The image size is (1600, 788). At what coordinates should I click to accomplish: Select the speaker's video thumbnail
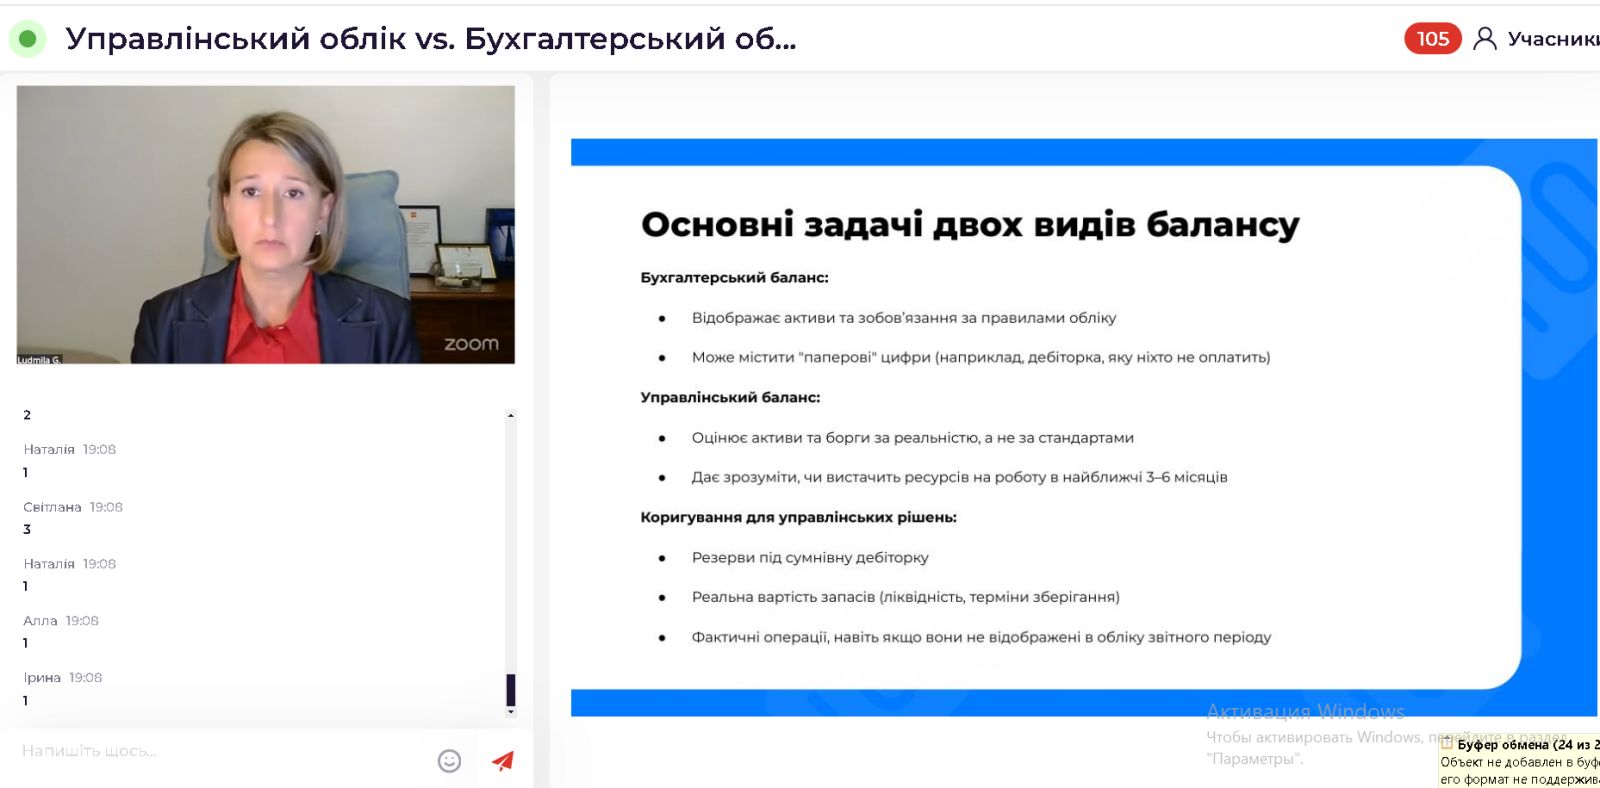point(265,224)
